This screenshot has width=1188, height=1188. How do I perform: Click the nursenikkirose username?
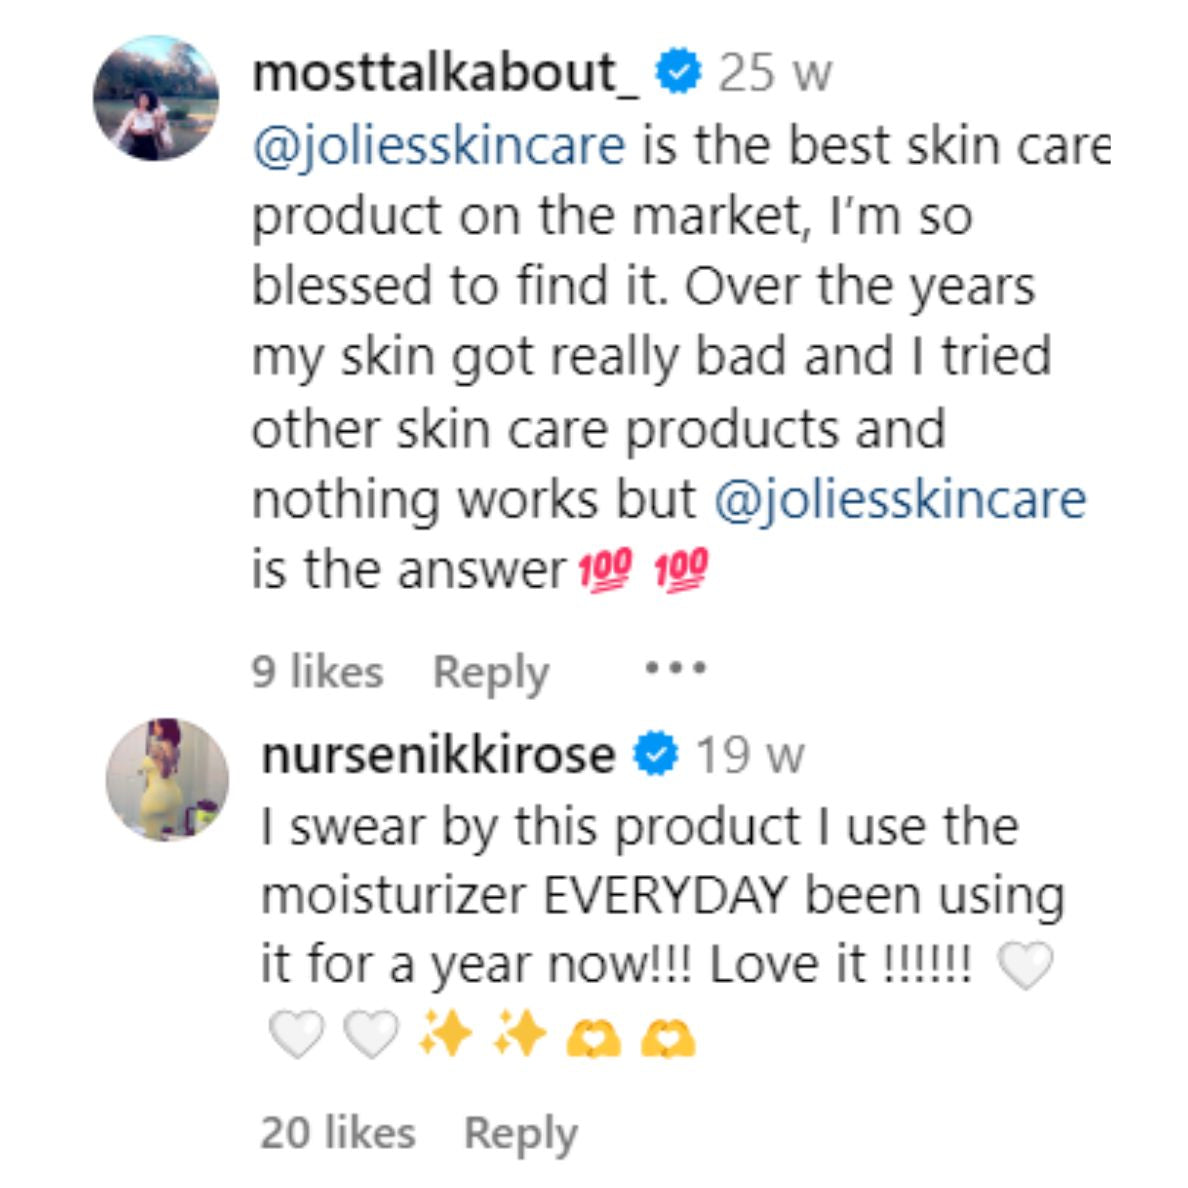pyautogui.click(x=438, y=754)
